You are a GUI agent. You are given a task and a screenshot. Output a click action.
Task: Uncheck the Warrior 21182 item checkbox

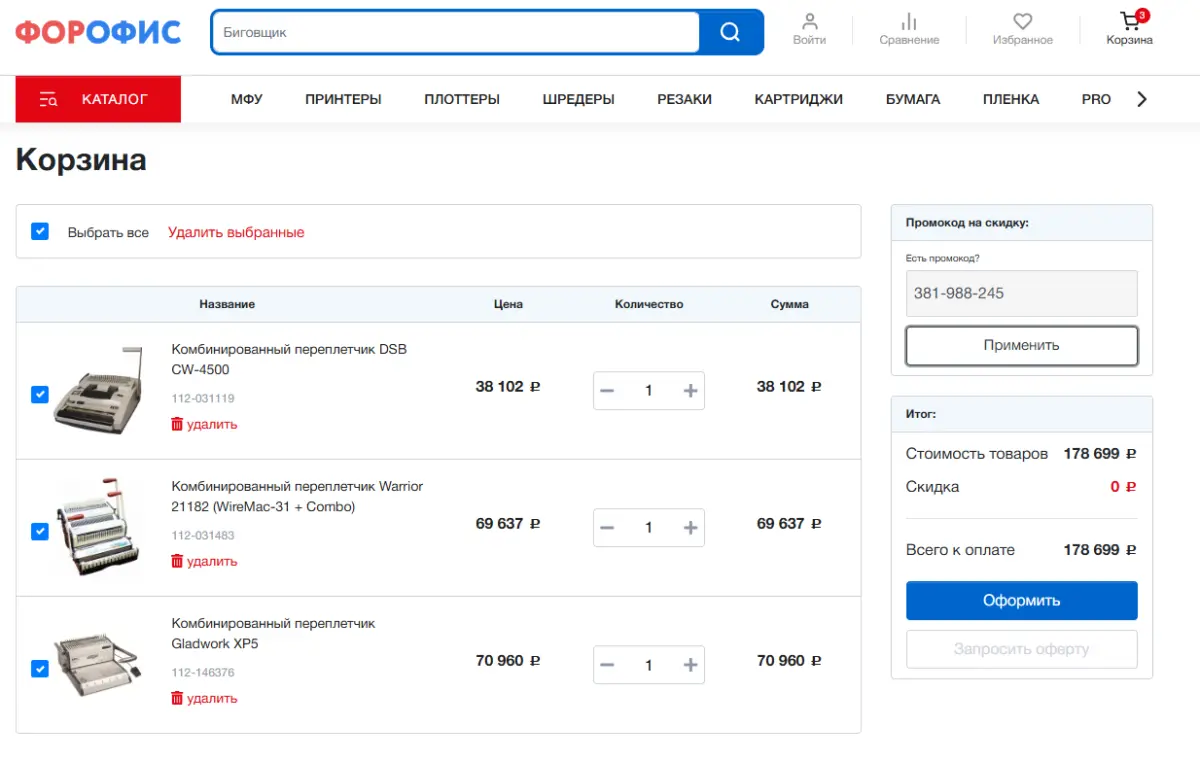coord(40,531)
